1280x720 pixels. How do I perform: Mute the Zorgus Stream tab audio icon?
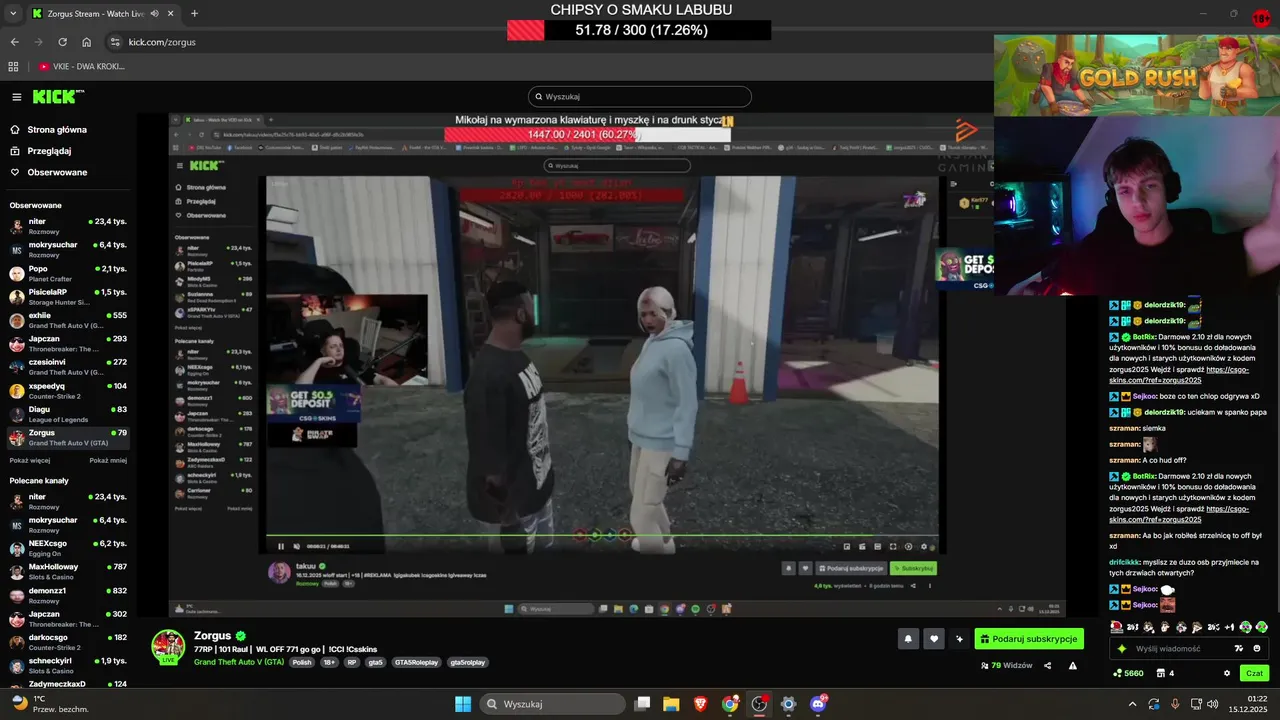(x=154, y=14)
